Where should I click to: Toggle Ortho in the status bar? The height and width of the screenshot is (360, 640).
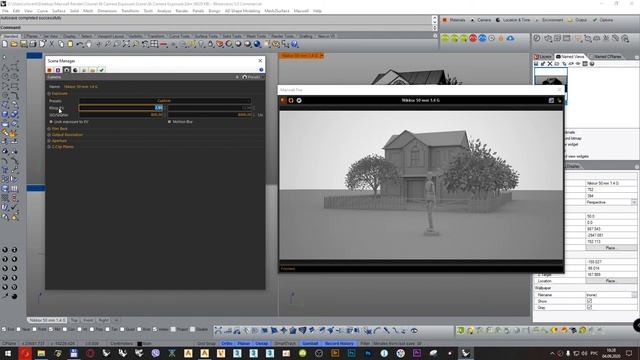click(x=227, y=343)
